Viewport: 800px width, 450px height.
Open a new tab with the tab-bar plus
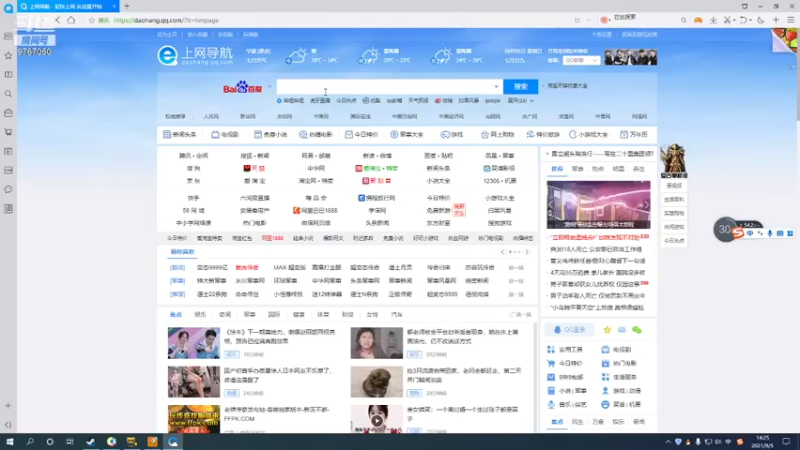click(127, 6)
